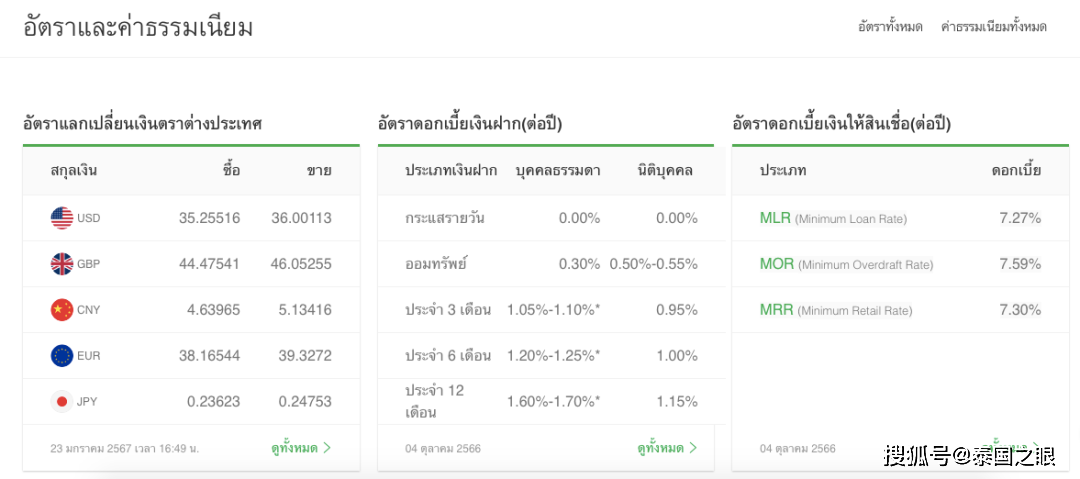
Task: Click the chevron arrow beside exchange rates ดูทั้งหมด
Action: [x=327, y=448]
